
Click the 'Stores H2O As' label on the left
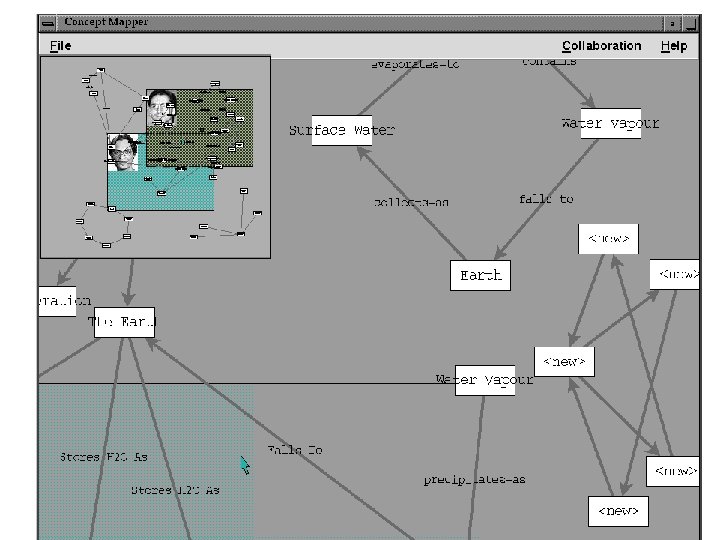(104, 457)
